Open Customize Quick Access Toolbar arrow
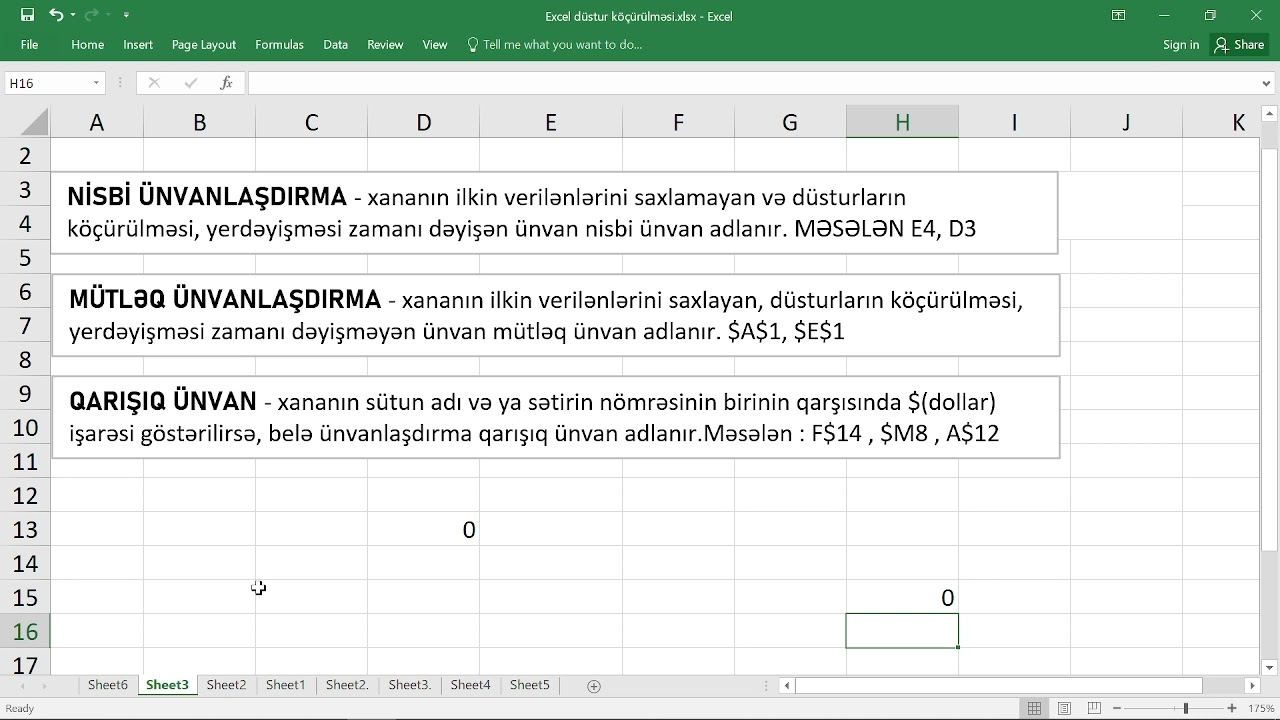Image resolution: width=1280 pixels, height=720 pixels. tap(126, 16)
